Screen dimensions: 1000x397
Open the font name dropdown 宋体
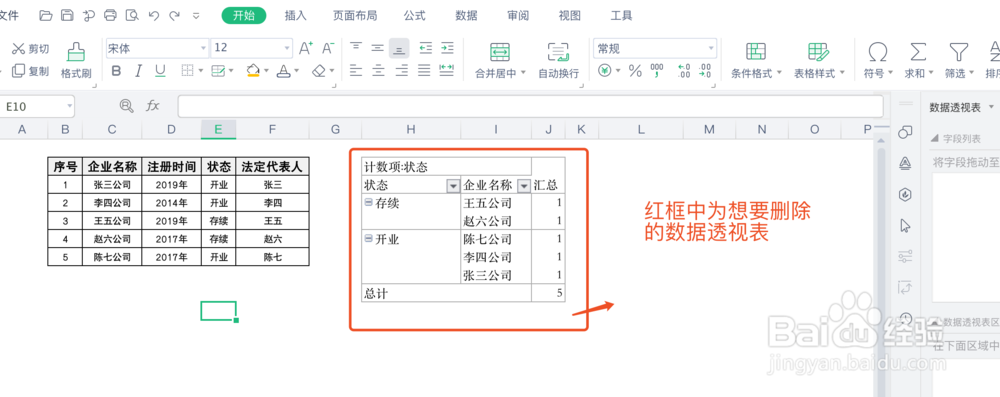(204, 48)
